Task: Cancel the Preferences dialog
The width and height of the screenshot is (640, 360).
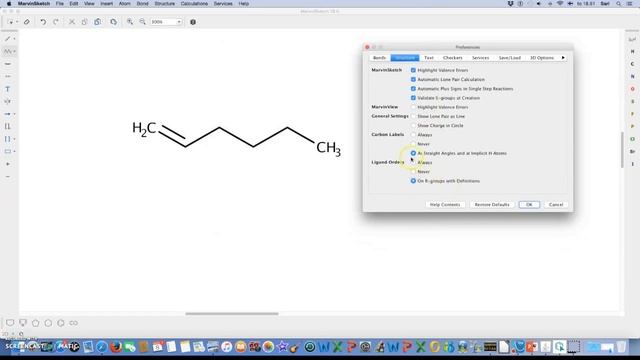Action: [556, 204]
